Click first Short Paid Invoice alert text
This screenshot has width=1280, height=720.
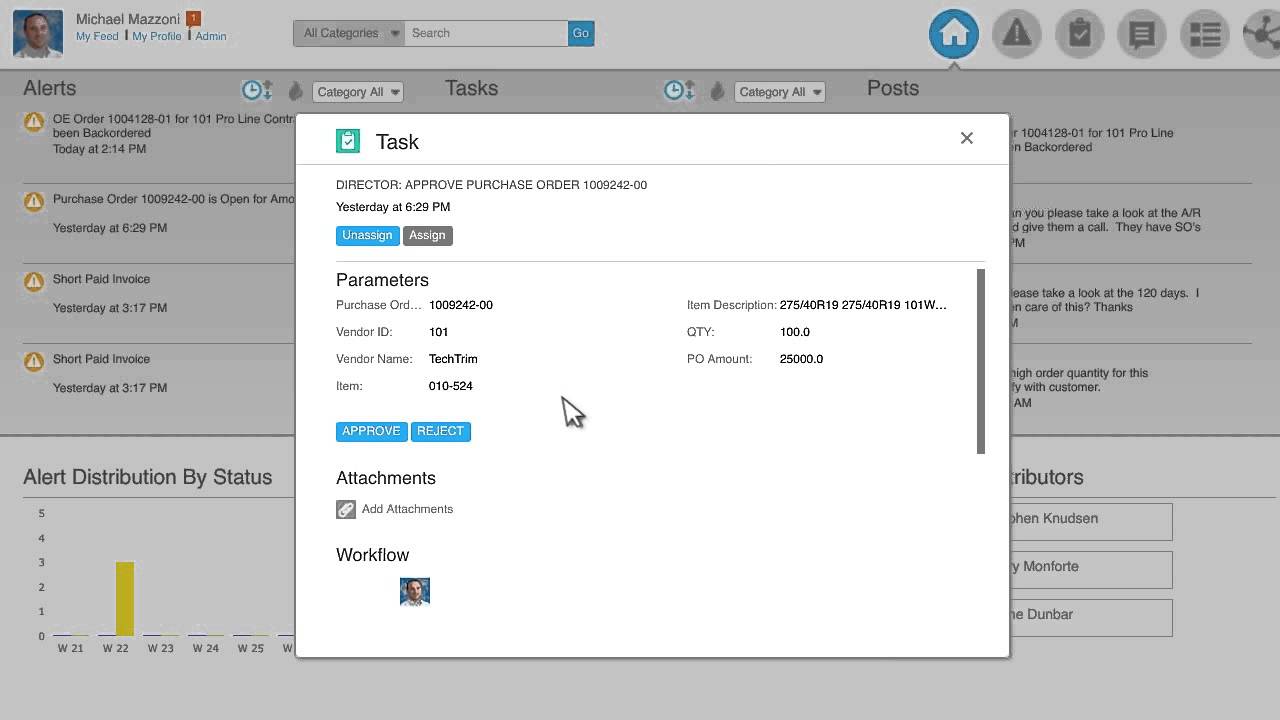pyautogui.click(x=101, y=279)
